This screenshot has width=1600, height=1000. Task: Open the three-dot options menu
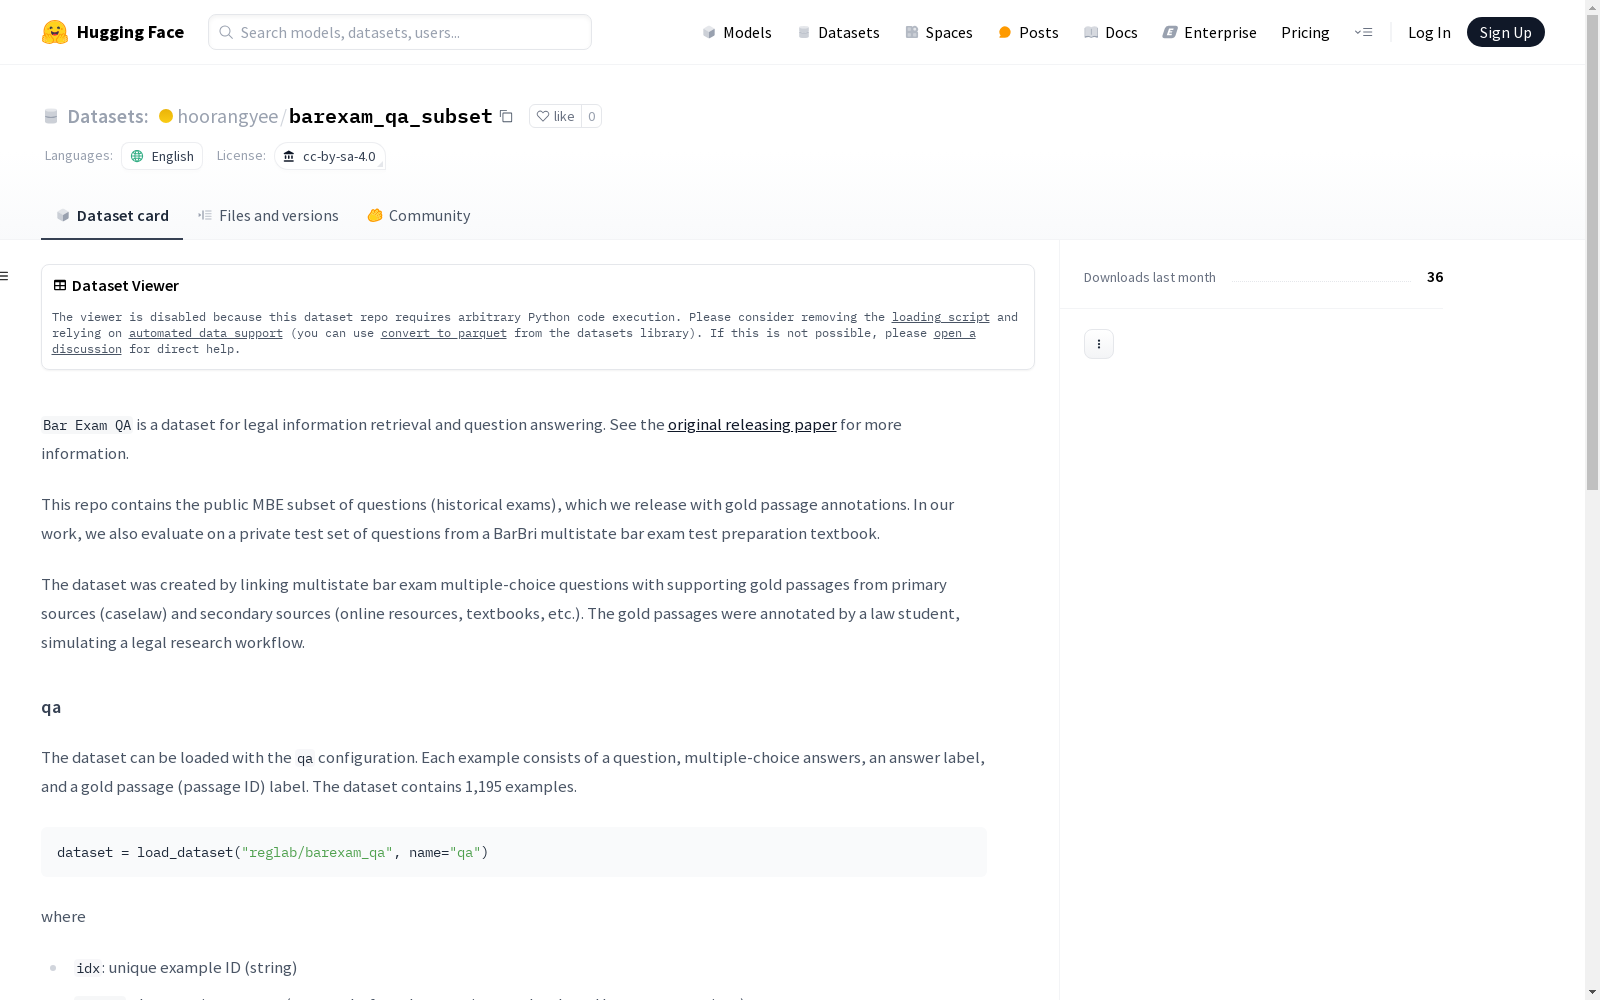(x=1099, y=344)
